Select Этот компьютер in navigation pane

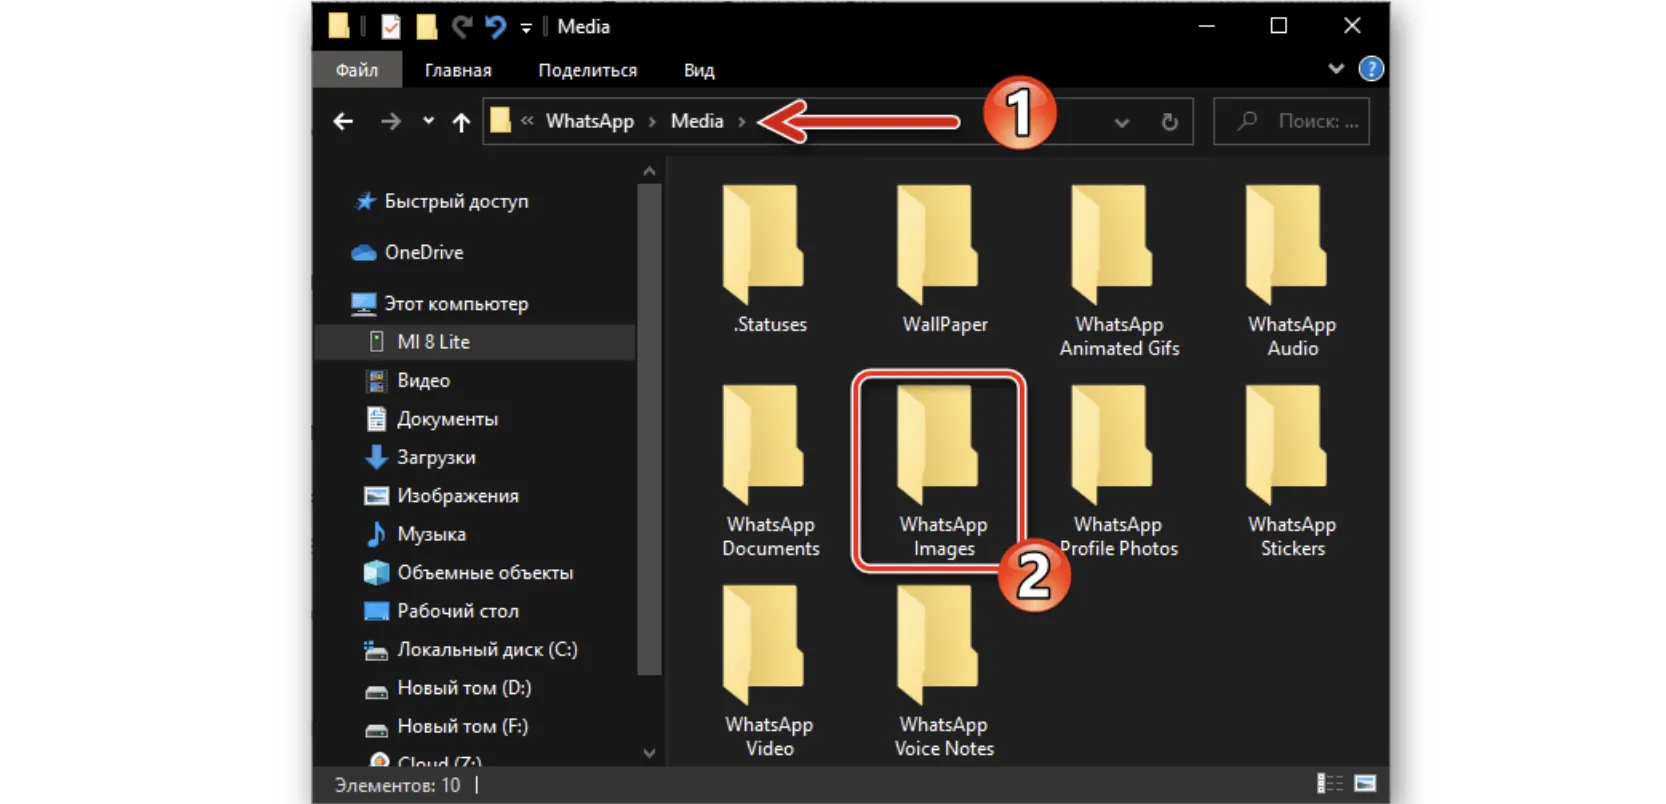click(x=440, y=304)
